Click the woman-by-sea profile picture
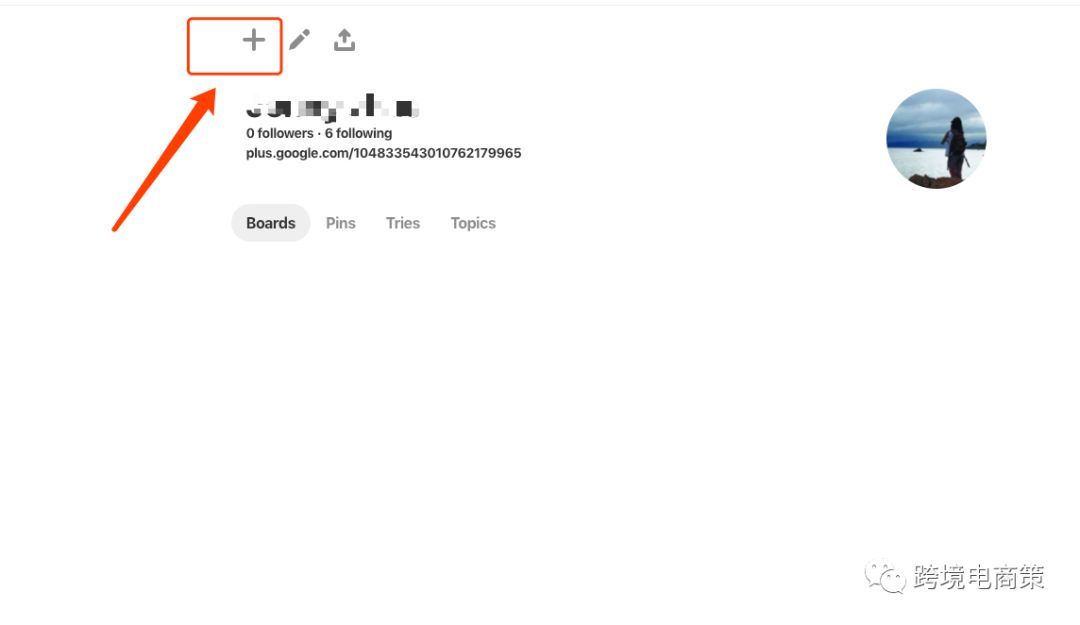Screen dimensions: 1080x625 point(936,139)
